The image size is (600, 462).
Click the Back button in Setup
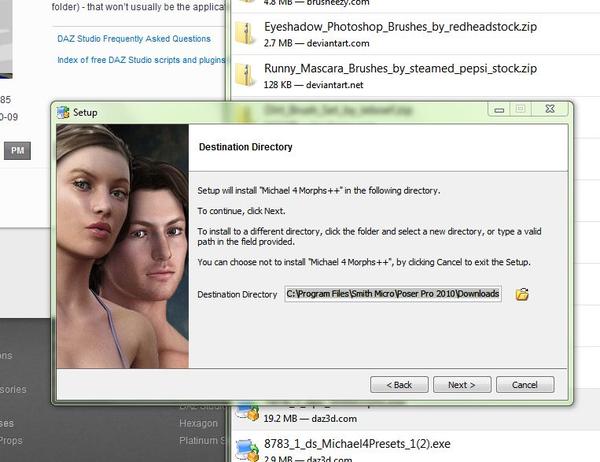pos(399,385)
